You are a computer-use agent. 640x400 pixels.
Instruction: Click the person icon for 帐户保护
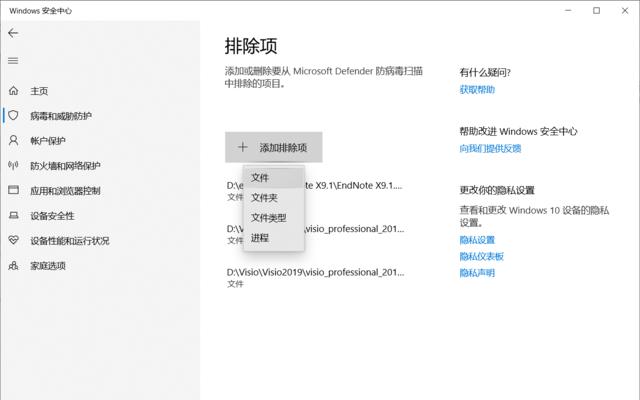pos(13,140)
